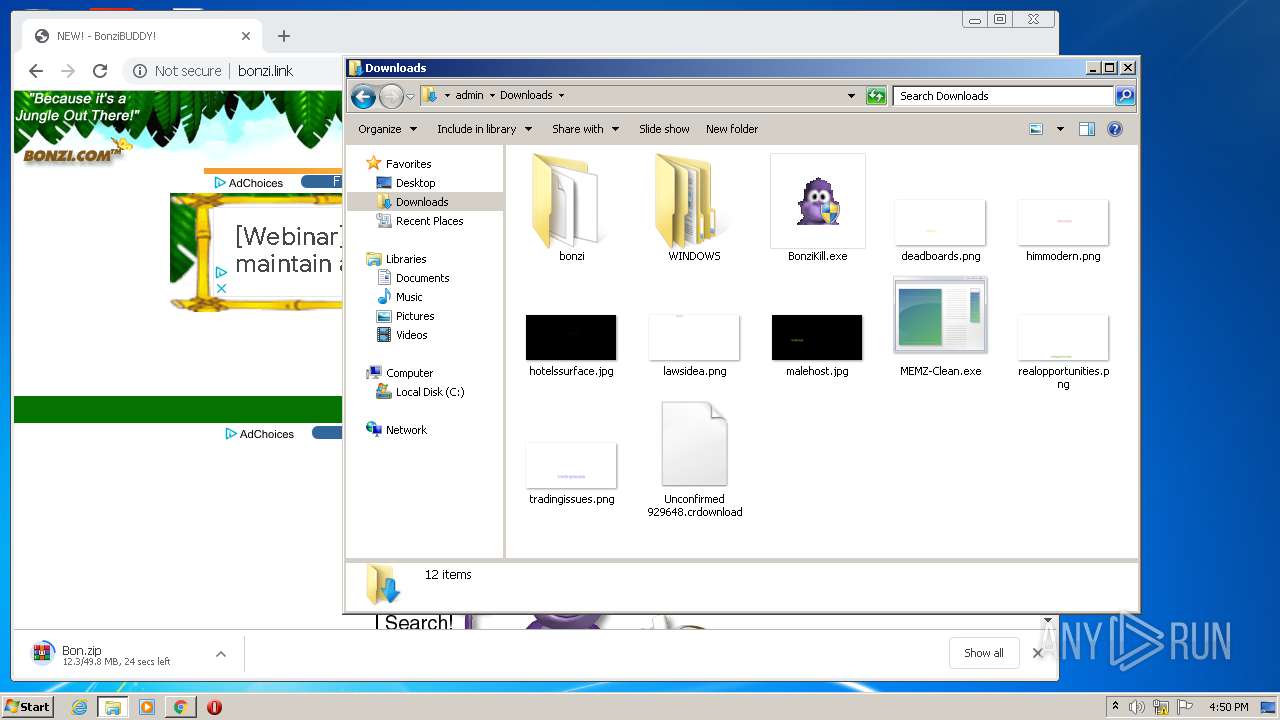The image size is (1280, 720).
Task: Open the Windows Start menu
Action: (28, 707)
